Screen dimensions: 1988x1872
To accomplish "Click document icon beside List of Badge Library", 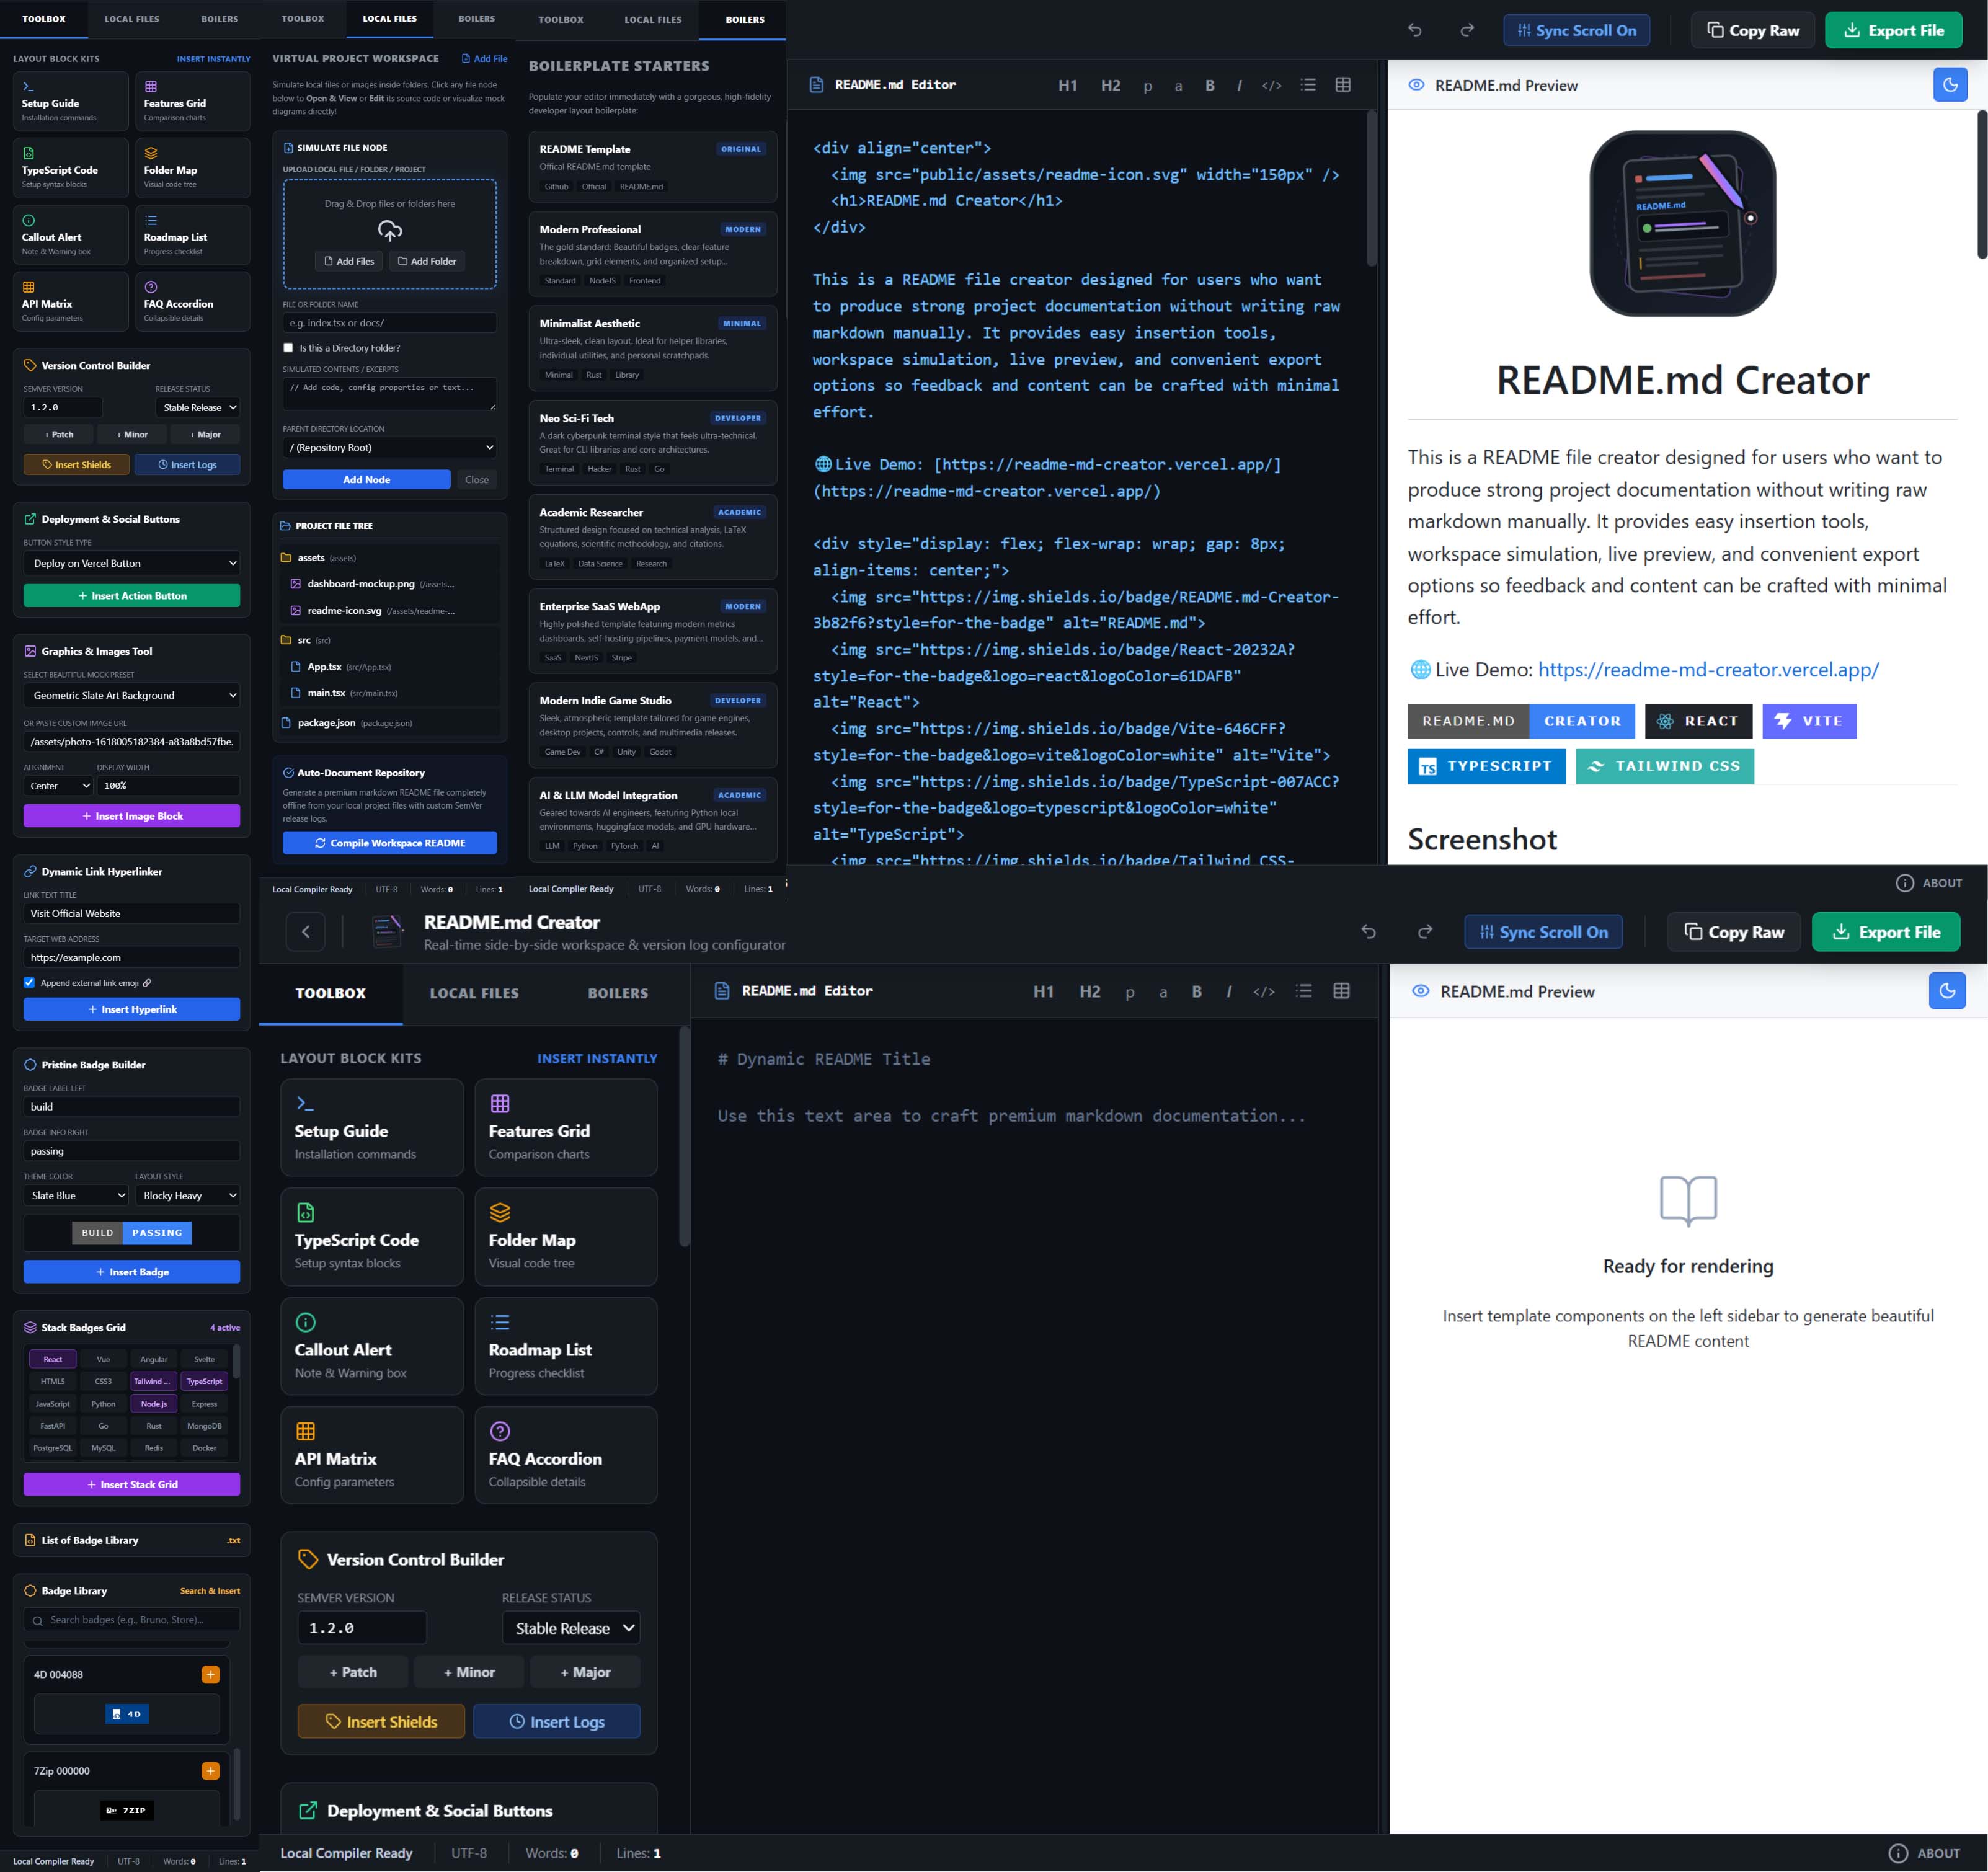I will pyautogui.click(x=30, y=1540).
